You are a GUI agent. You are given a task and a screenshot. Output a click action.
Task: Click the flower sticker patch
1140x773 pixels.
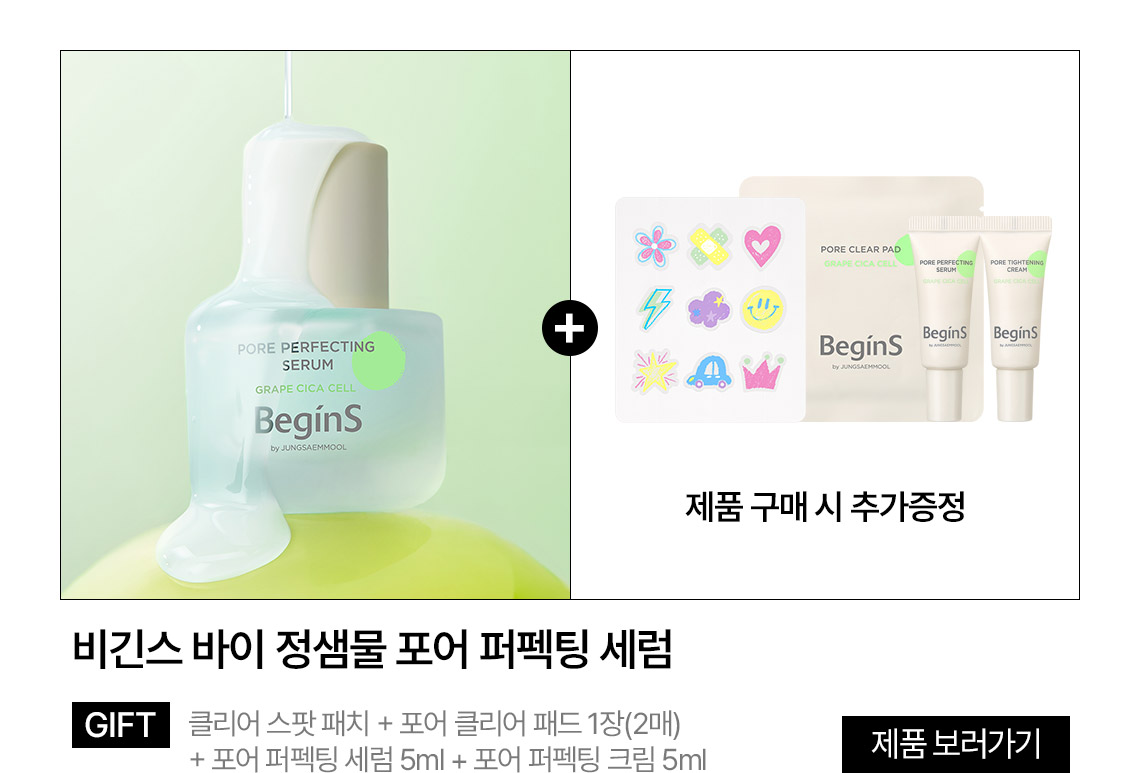(654, 245)
